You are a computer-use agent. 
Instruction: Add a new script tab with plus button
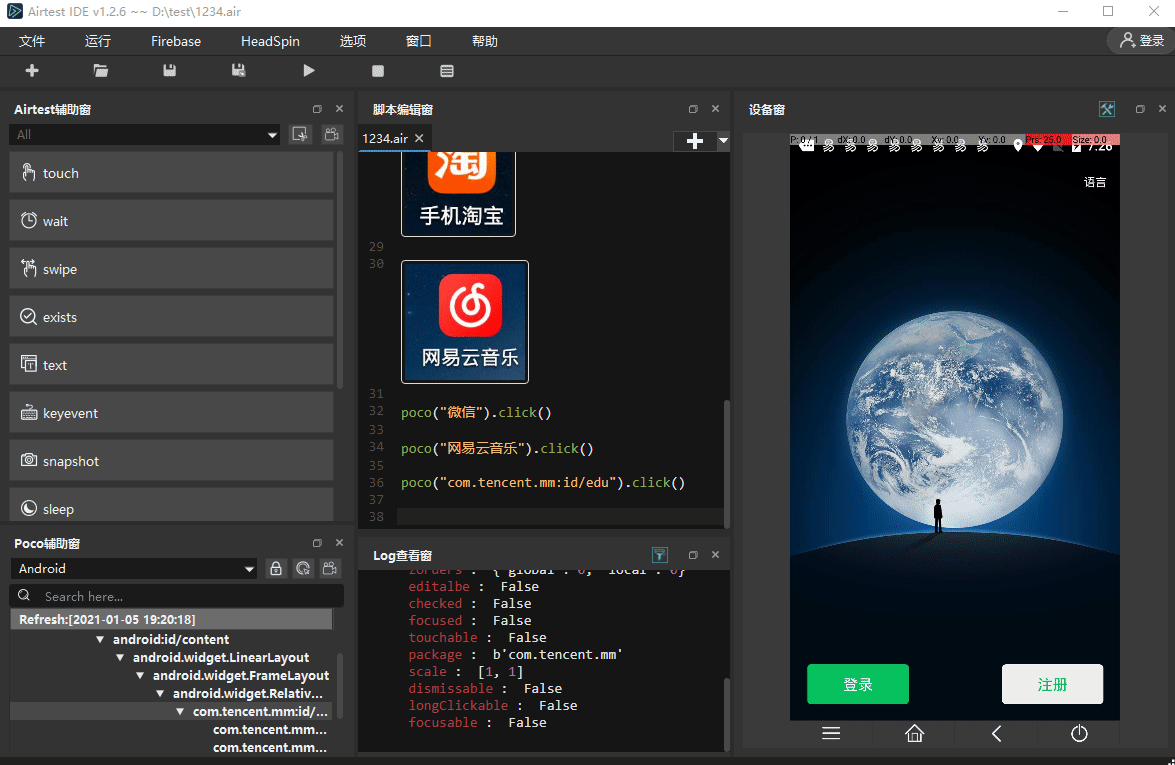[695, 141]
